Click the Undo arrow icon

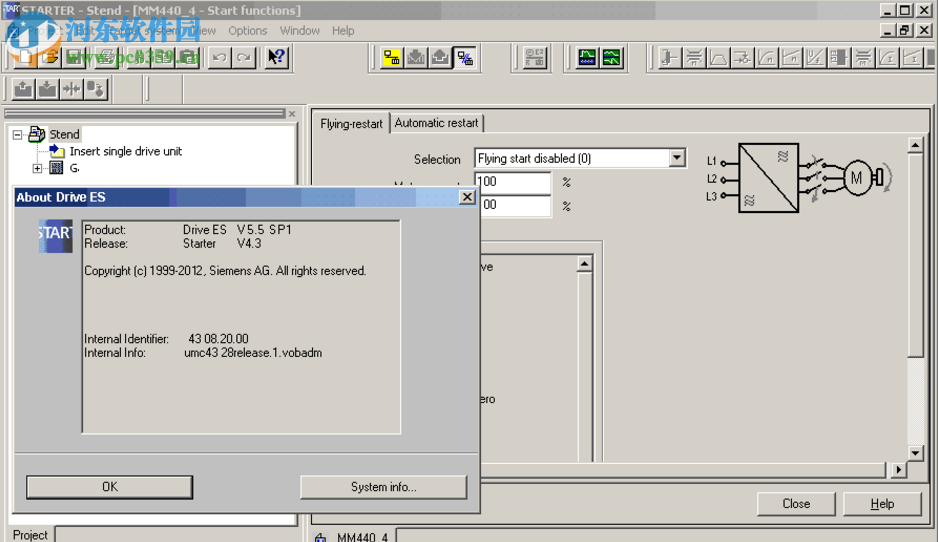pos(220,57)
